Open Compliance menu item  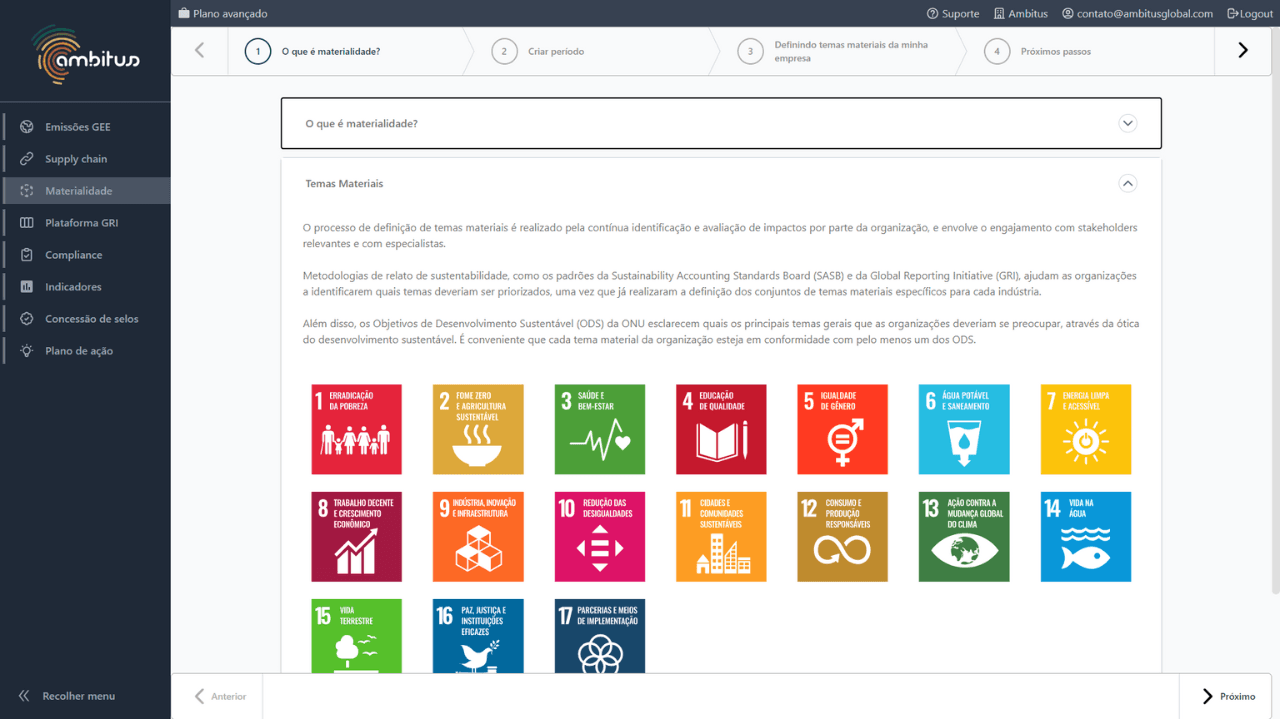pos(86,255)
